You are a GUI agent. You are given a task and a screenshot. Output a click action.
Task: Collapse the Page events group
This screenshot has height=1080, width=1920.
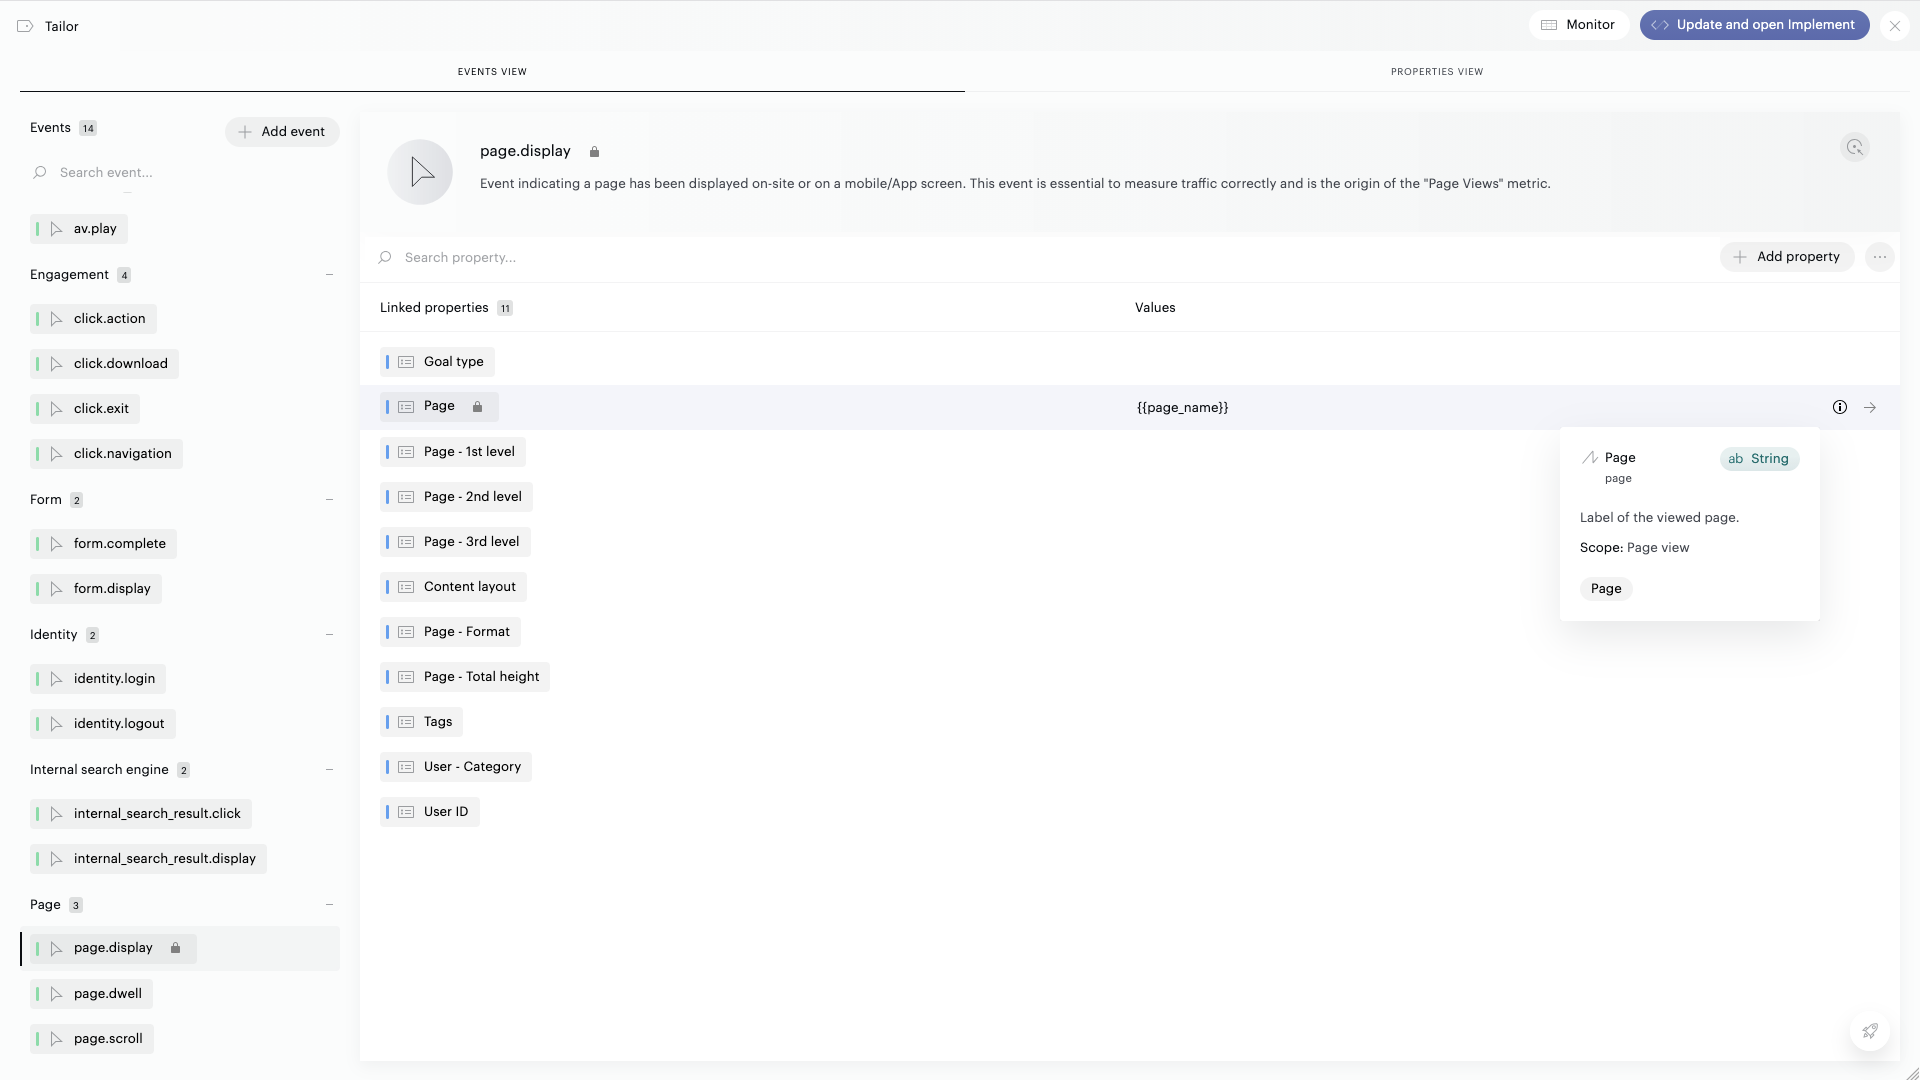(x=329, y=905)
